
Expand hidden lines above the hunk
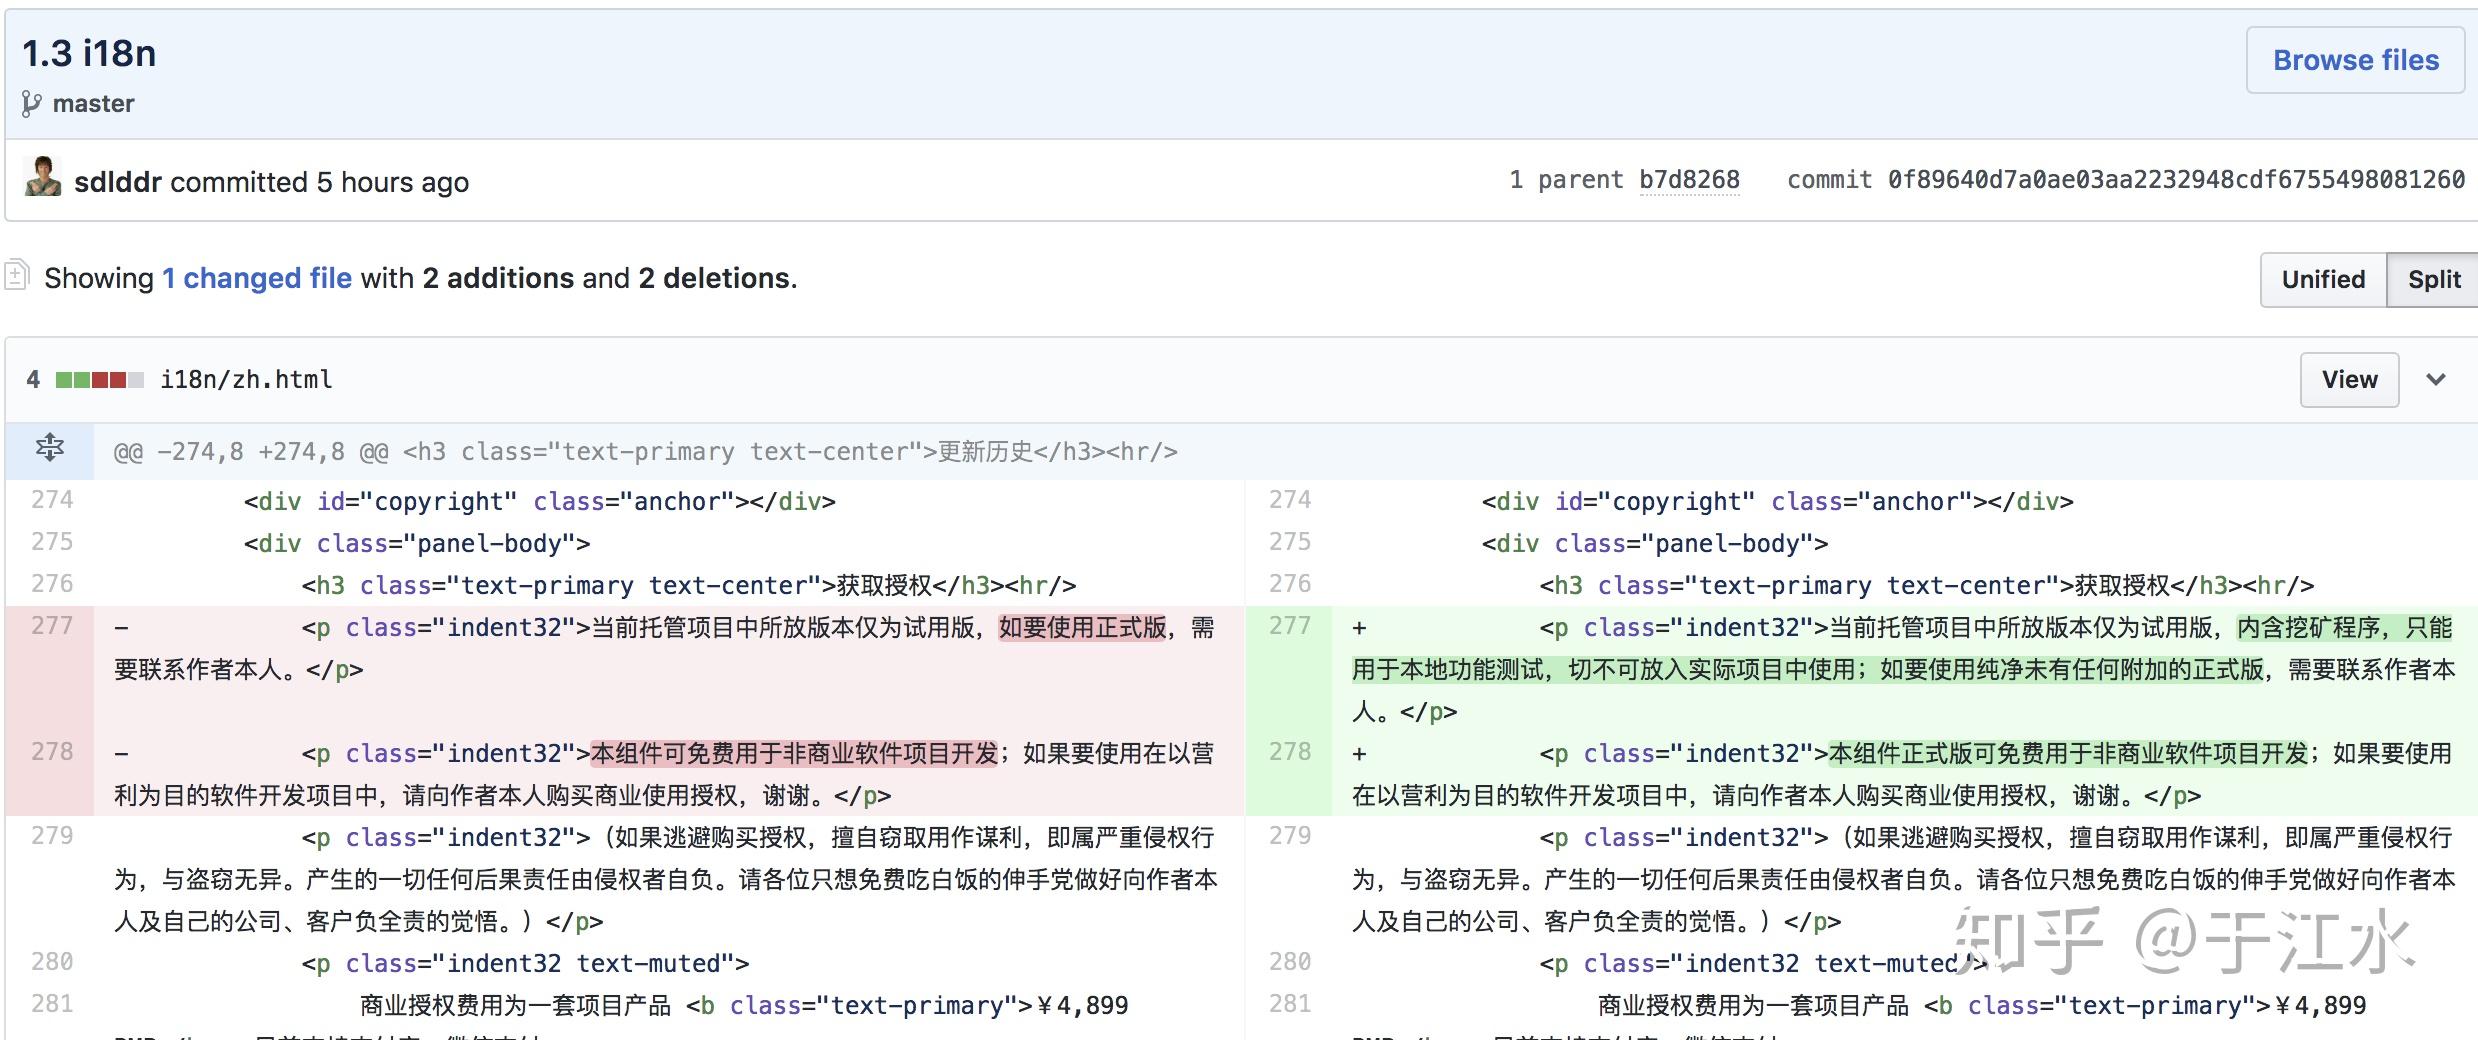coord(50,448)
